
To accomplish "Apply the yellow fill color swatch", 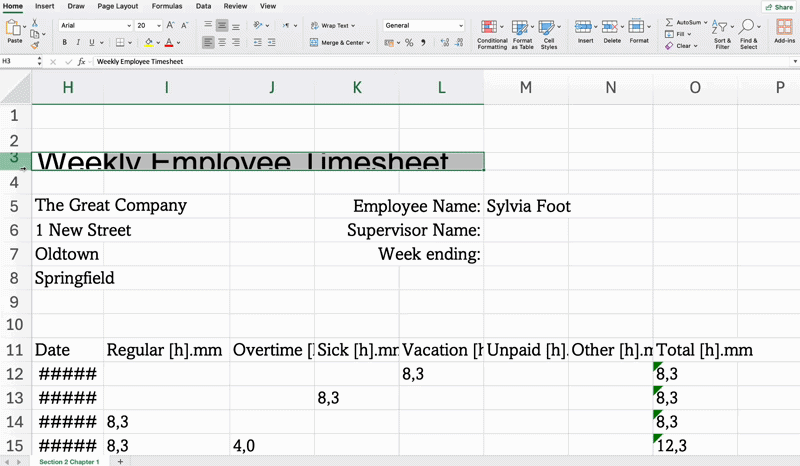I will [x=148, y=43].
